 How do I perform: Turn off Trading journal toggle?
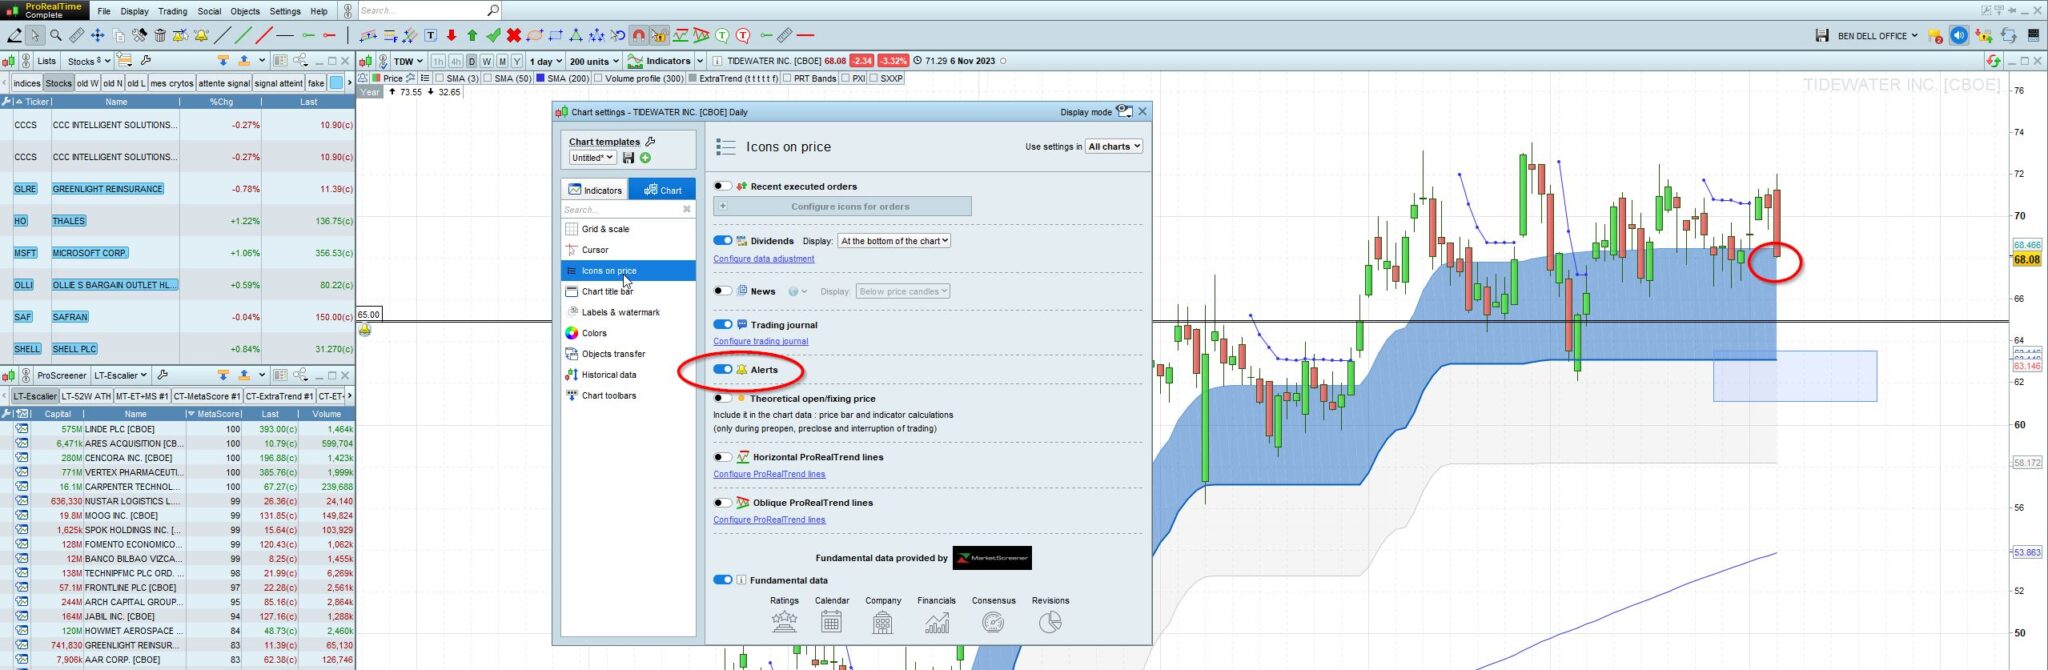[722, 324]
